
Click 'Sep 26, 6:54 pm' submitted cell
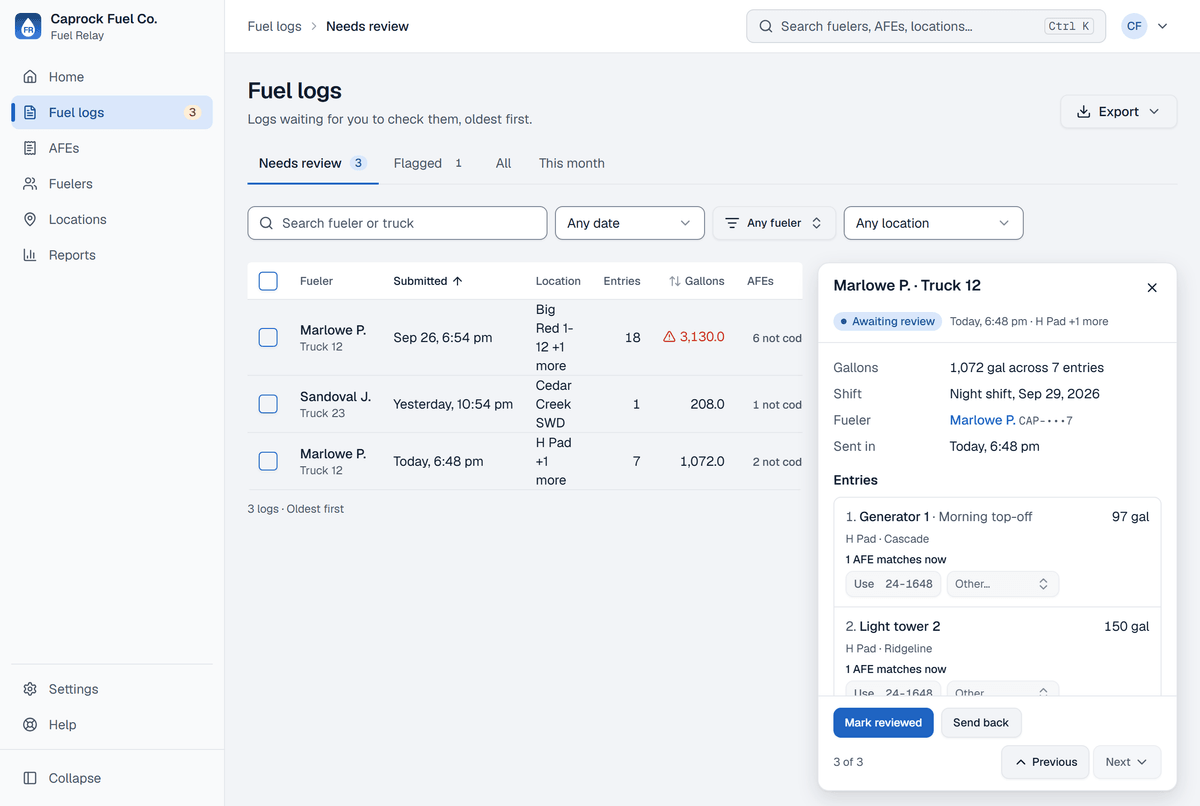443,338
